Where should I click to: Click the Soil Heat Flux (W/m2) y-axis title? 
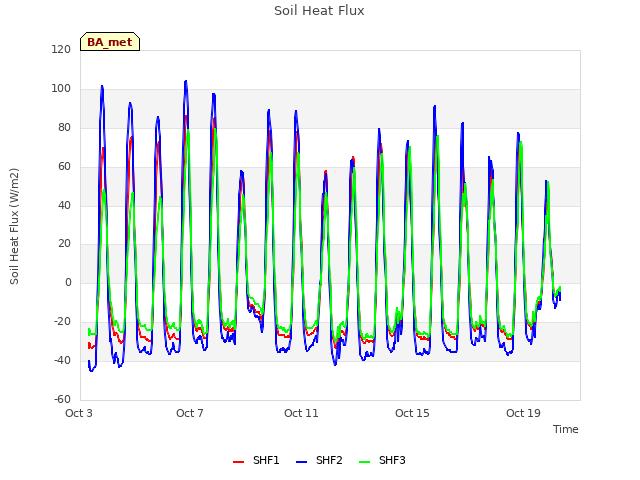(14, 226)
